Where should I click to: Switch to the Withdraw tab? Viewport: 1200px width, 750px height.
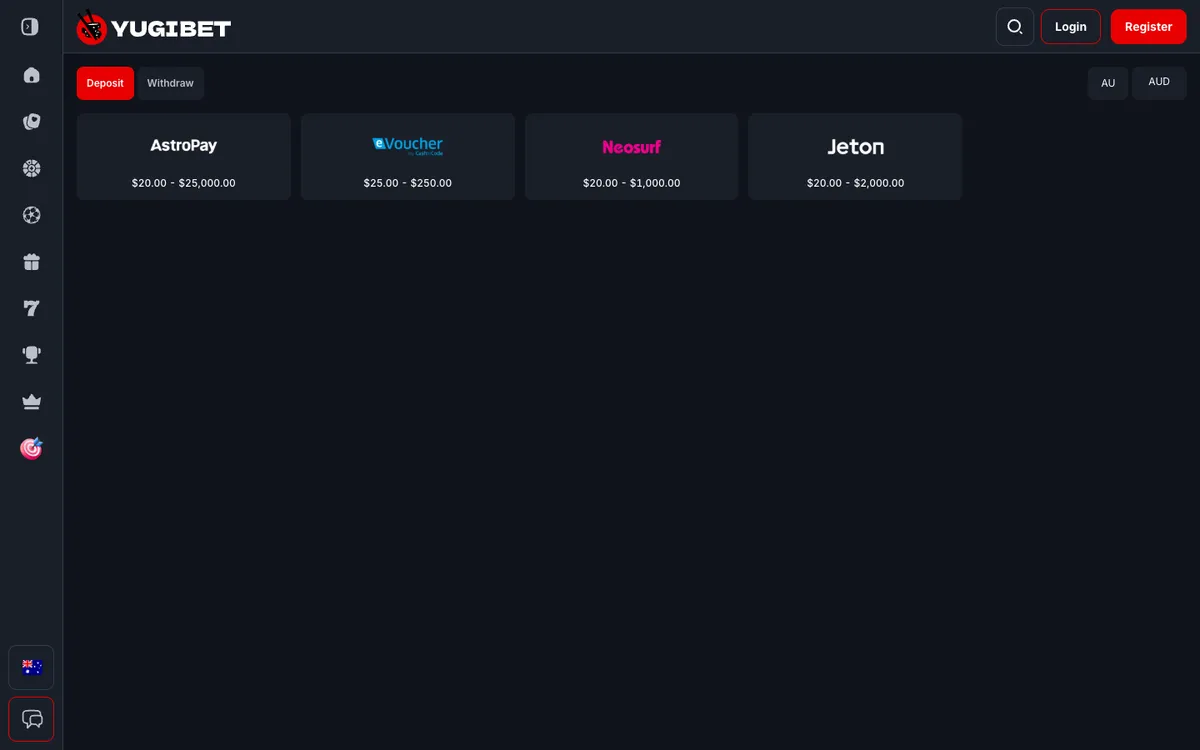[x=170, y=83]
